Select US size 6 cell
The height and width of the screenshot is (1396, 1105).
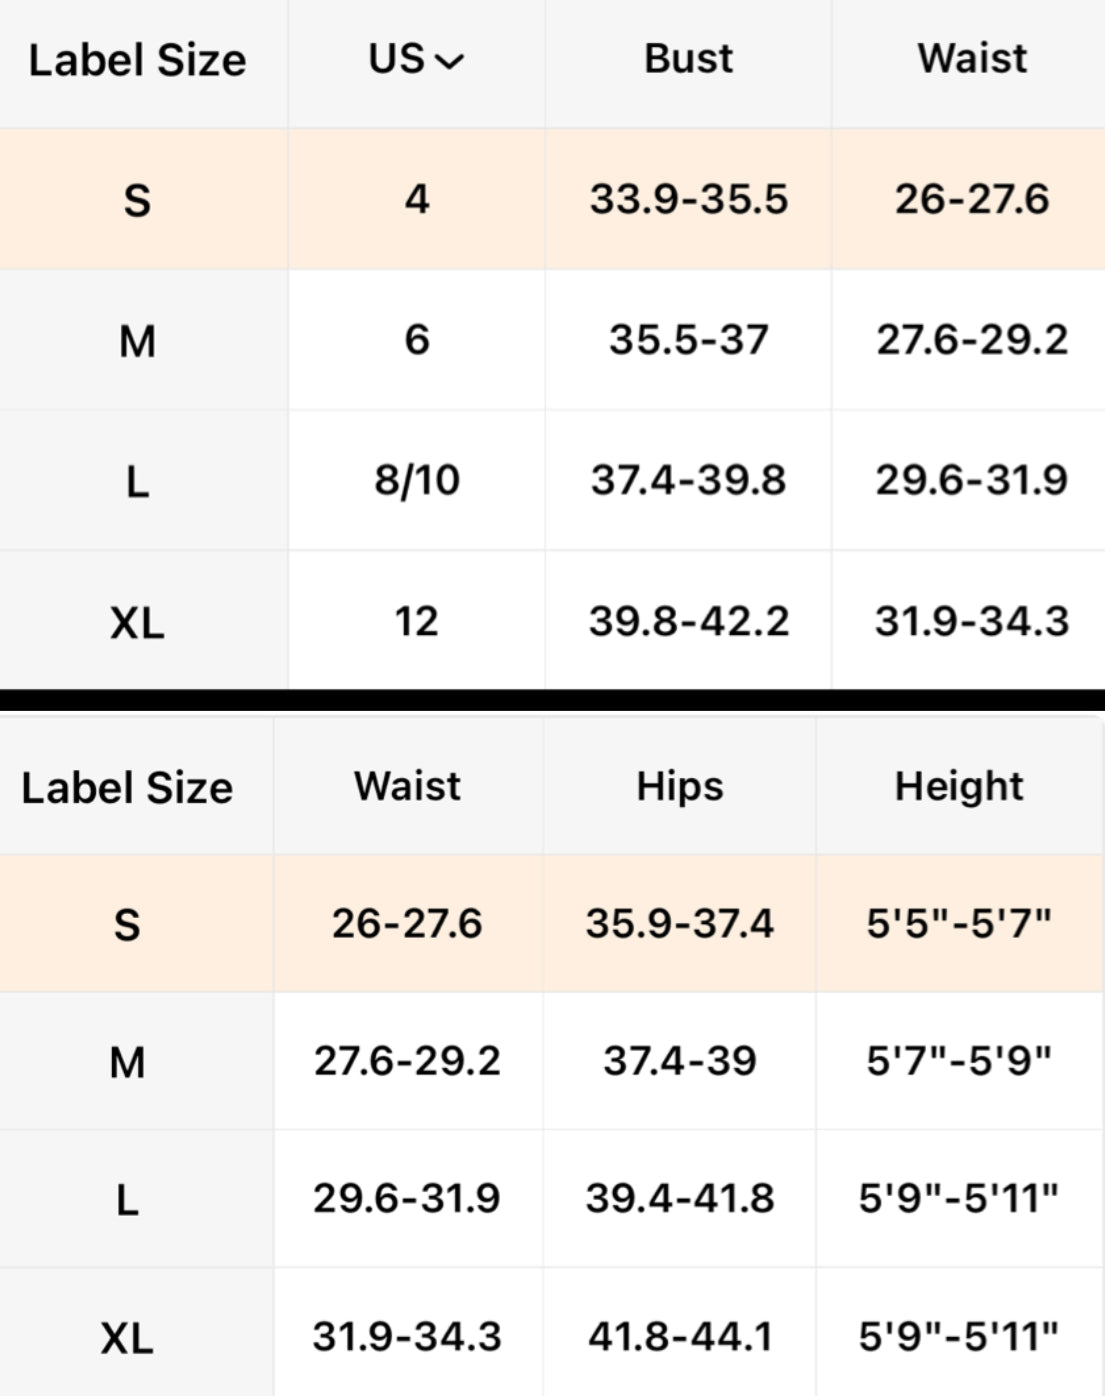tap(417, 340)
